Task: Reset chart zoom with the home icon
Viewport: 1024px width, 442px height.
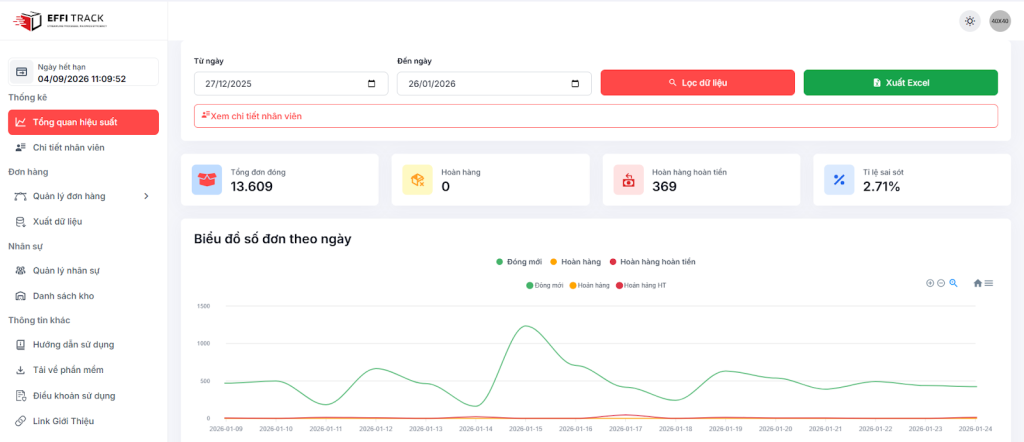Action: [x=978, y=283]
